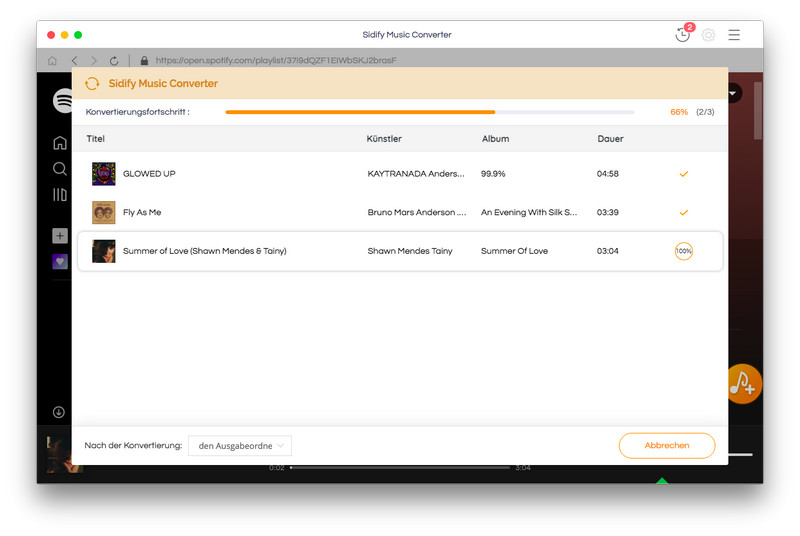The height and width of the screenshot is (536, 800).
Task: Click album name 99.9%
Action: click(493, 174)
